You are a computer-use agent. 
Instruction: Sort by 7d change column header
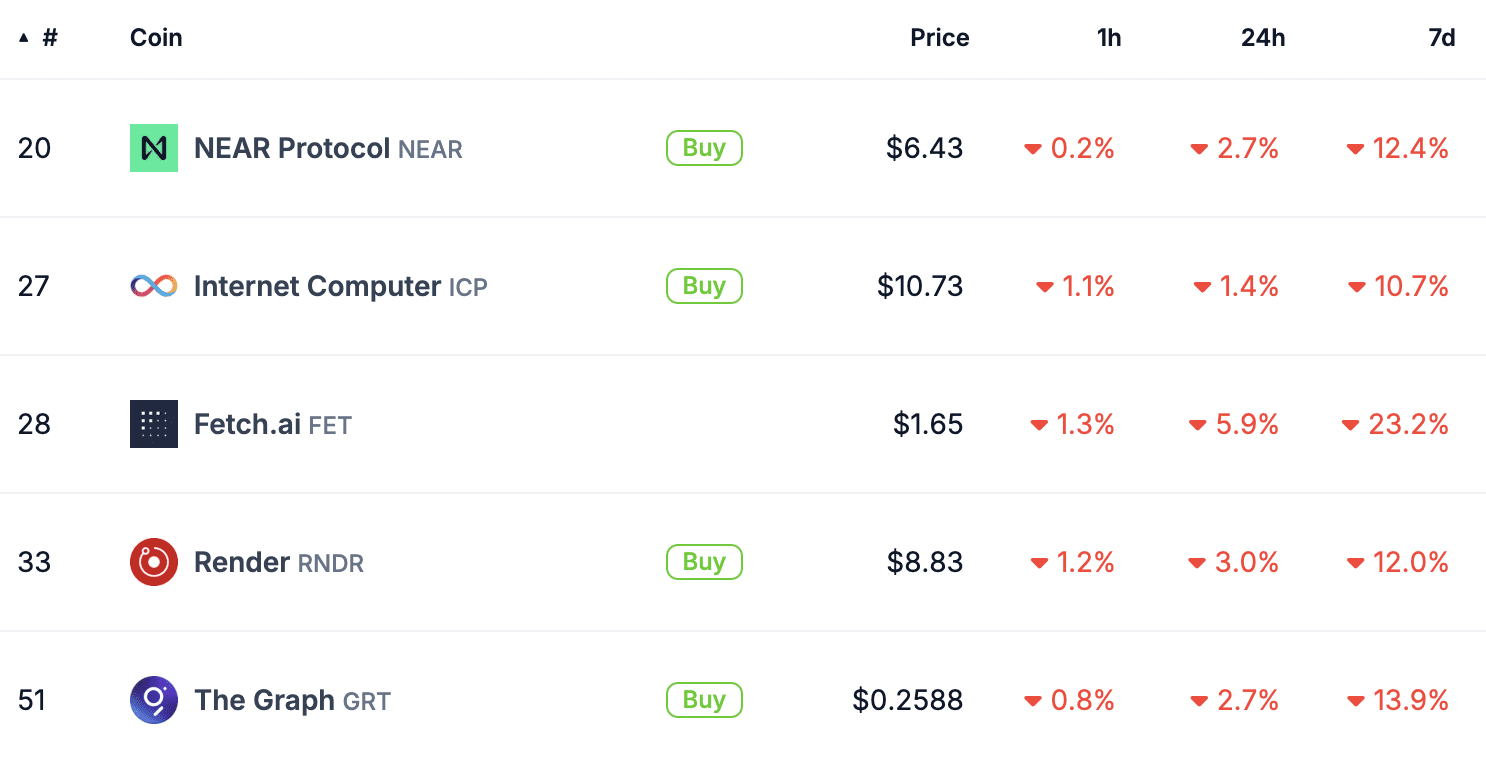coord(1441,38)
